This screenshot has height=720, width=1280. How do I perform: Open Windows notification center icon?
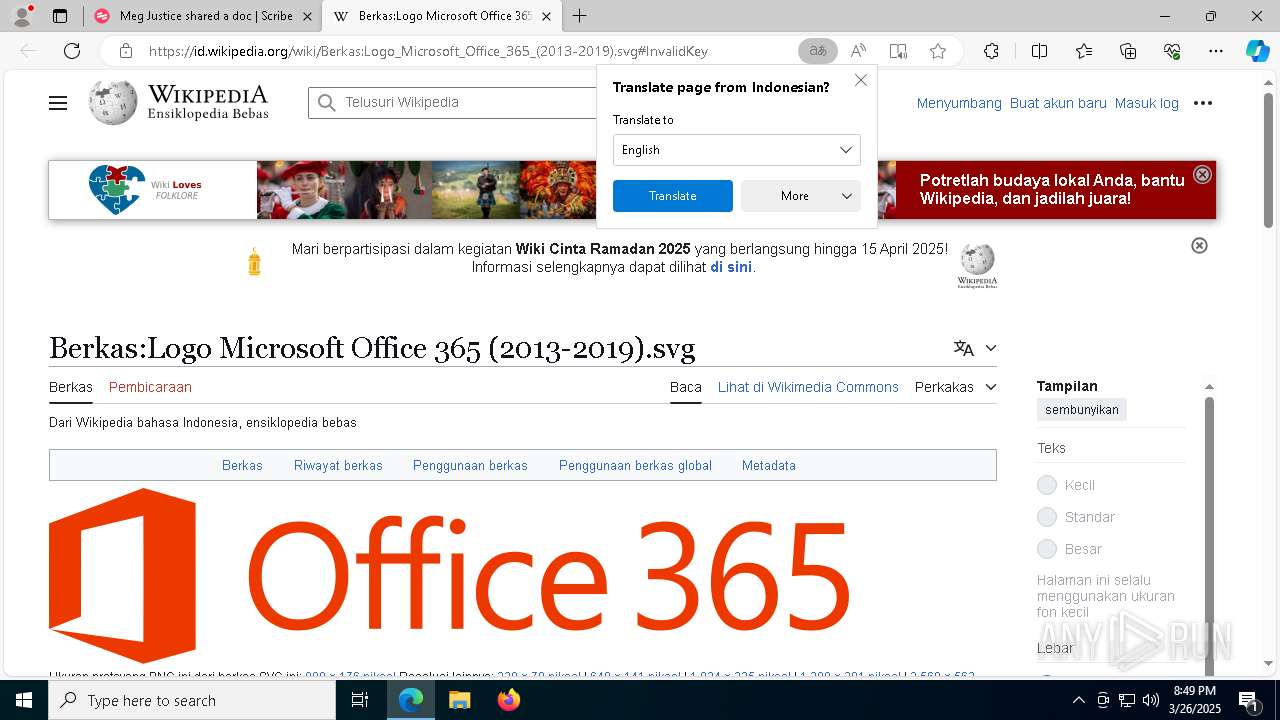(1248, 700)
